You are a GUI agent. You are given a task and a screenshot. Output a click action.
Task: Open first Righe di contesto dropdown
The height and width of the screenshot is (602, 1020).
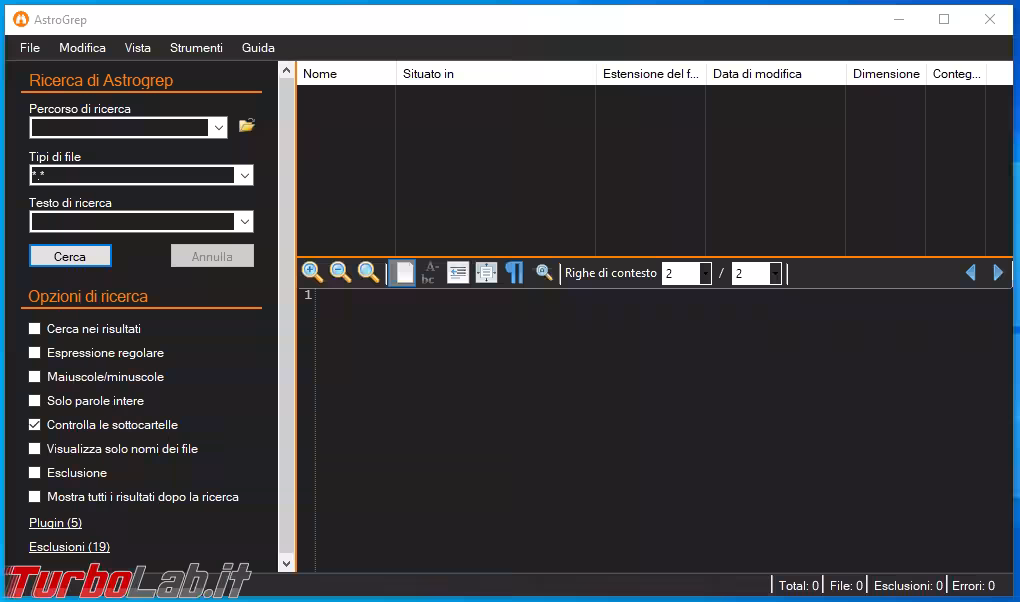[705, 273]
